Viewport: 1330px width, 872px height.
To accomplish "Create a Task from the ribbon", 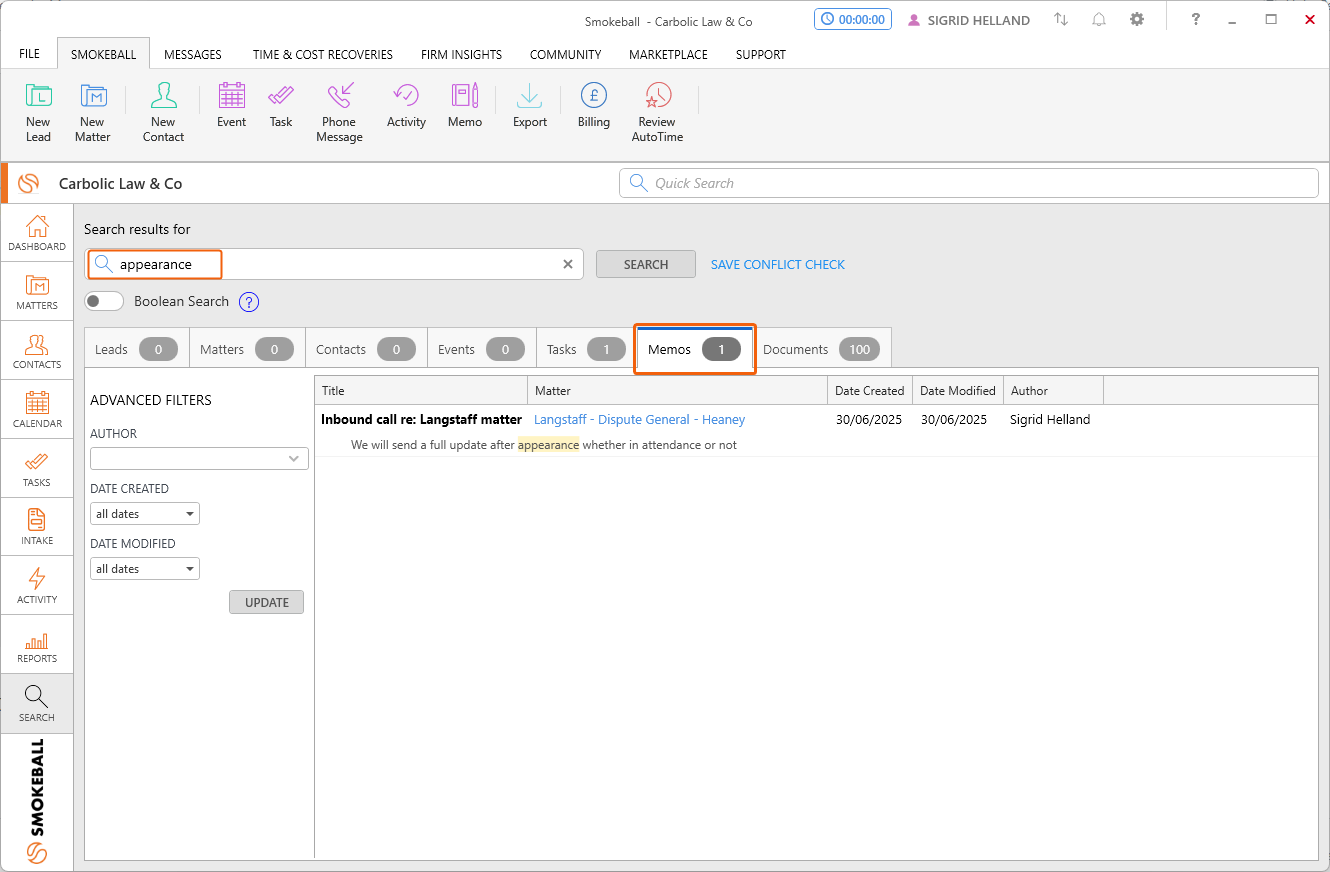I will pyautogui.click(x=281, y=105).
